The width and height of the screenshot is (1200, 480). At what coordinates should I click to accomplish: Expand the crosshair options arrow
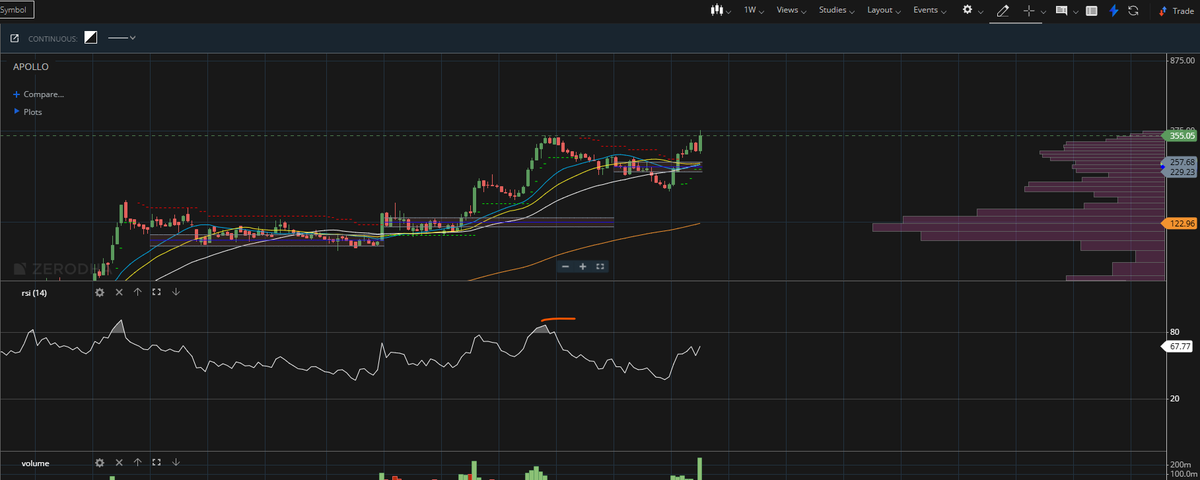[1043, 11]
